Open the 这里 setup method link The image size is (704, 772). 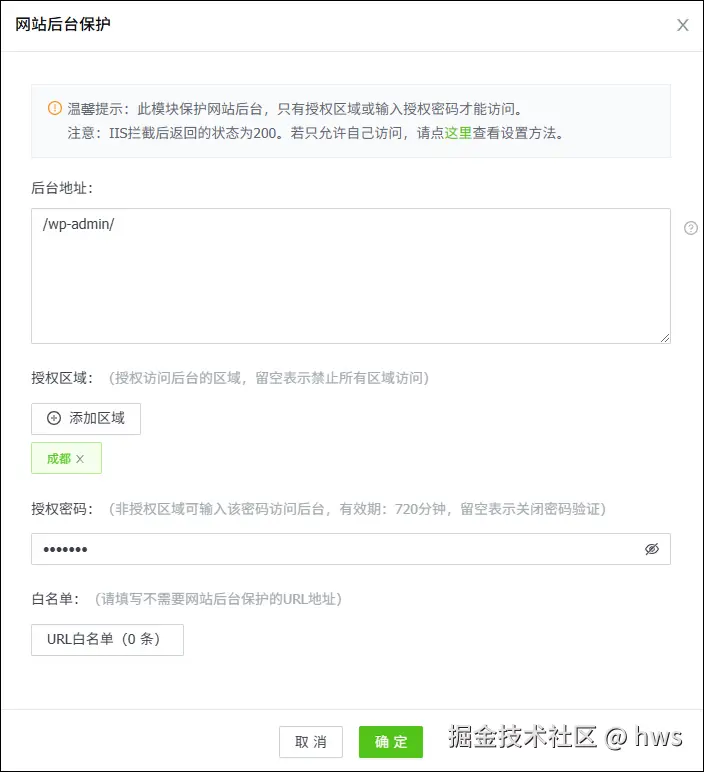[458, 133]
